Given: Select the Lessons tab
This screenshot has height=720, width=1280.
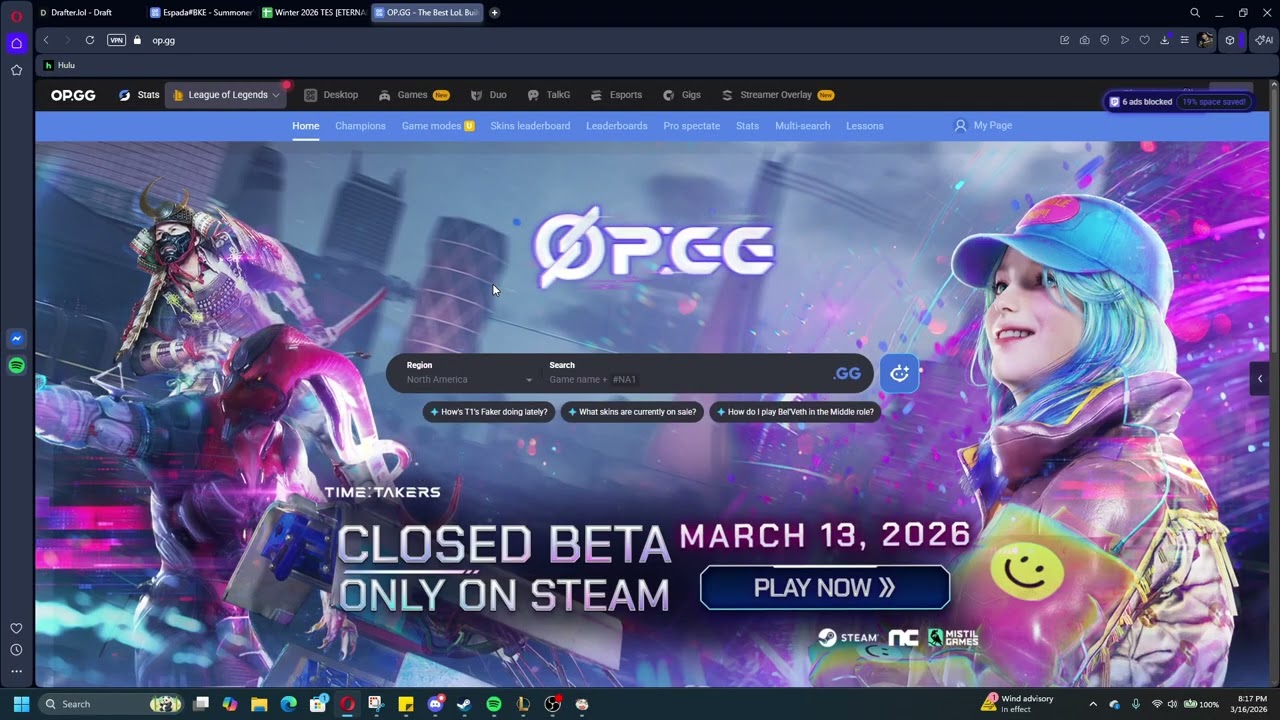Looking at the screenshot, I should [865, 126].
